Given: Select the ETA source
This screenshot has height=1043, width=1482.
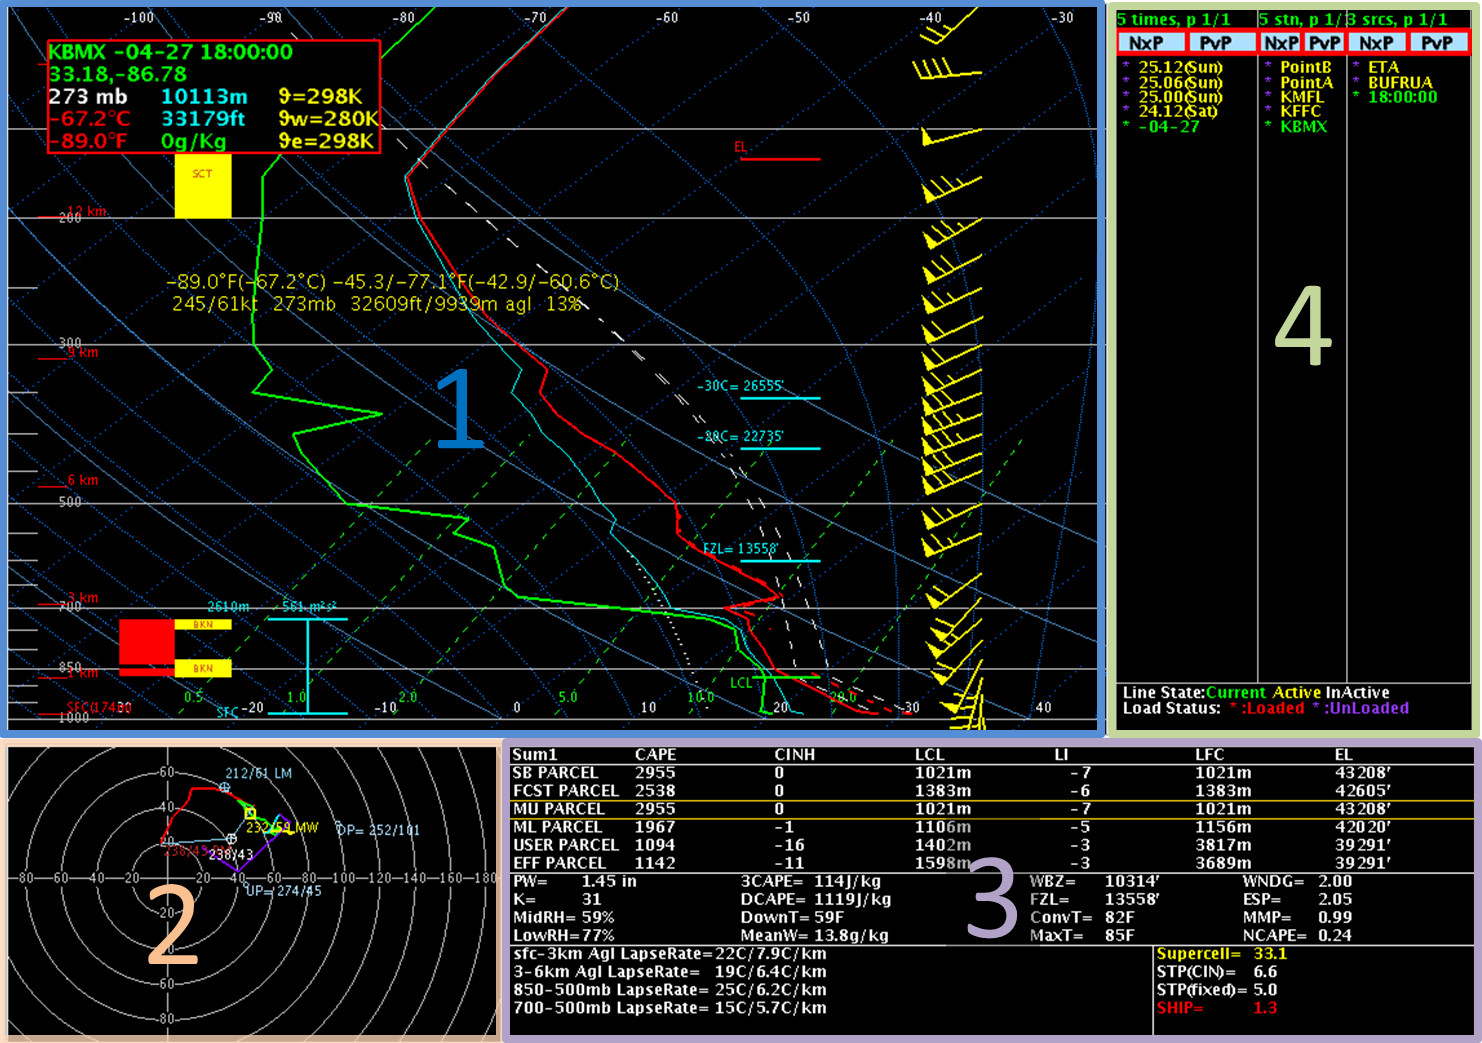Looking at the screenshot, I should click(1384, 67).
